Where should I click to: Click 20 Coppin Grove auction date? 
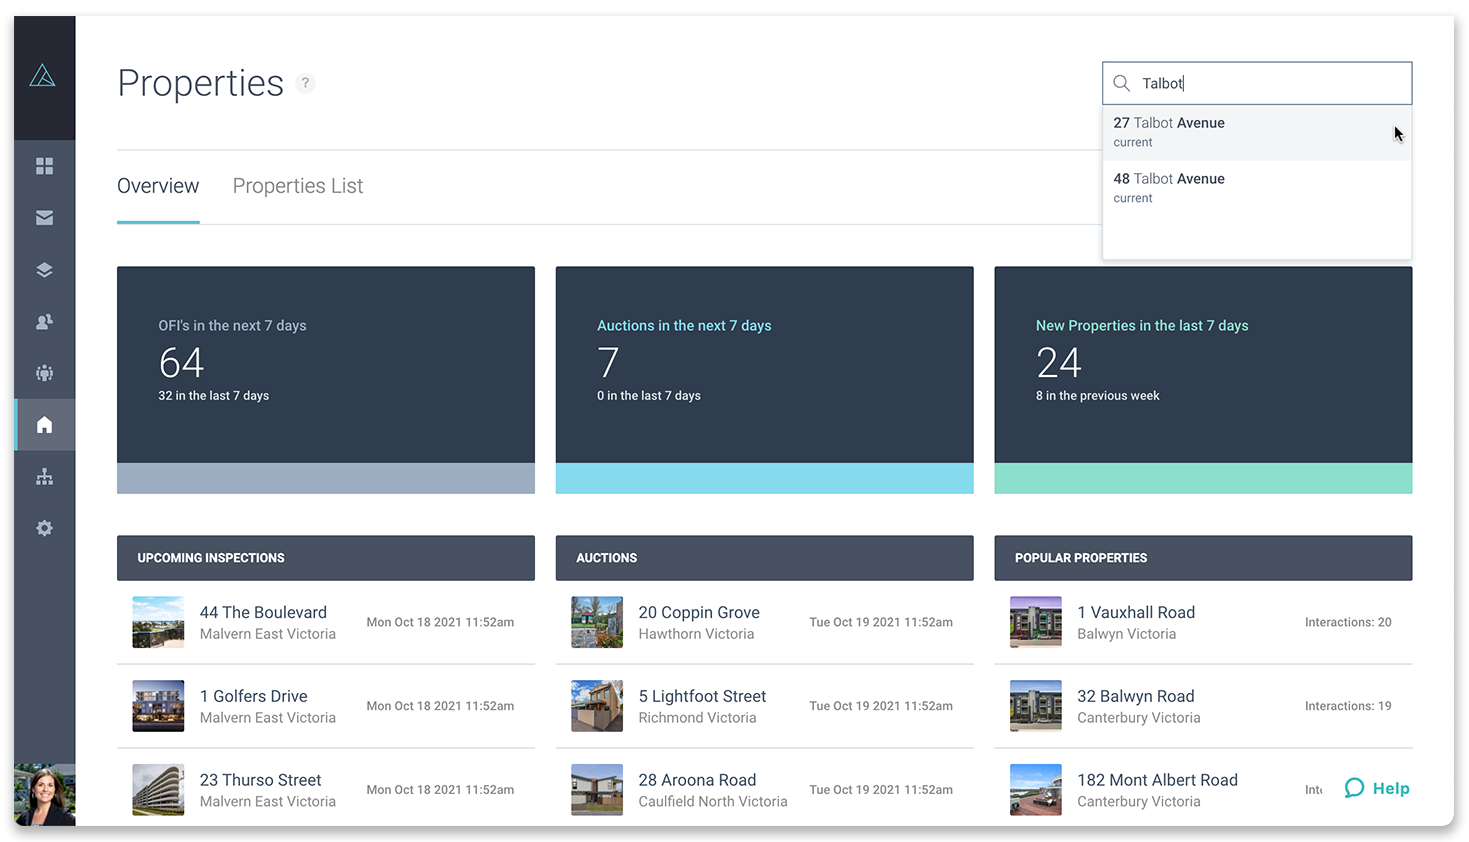[x=881, y=622]
